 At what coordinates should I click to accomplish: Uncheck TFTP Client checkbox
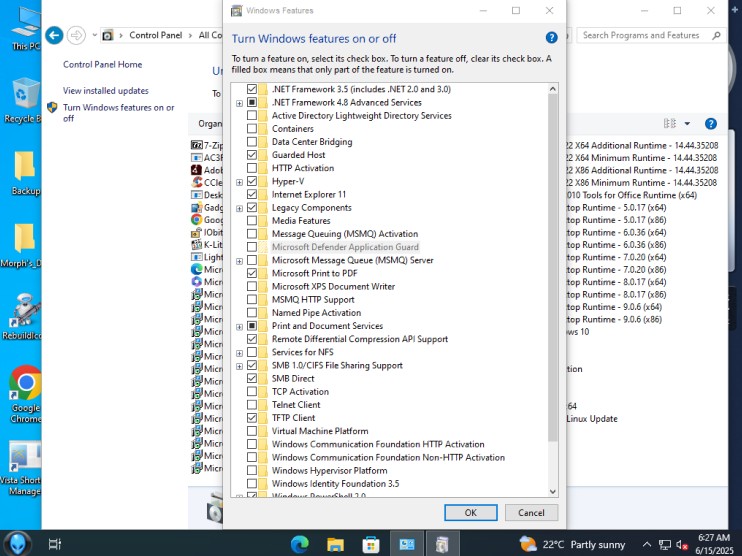click(x=252, y=418)
